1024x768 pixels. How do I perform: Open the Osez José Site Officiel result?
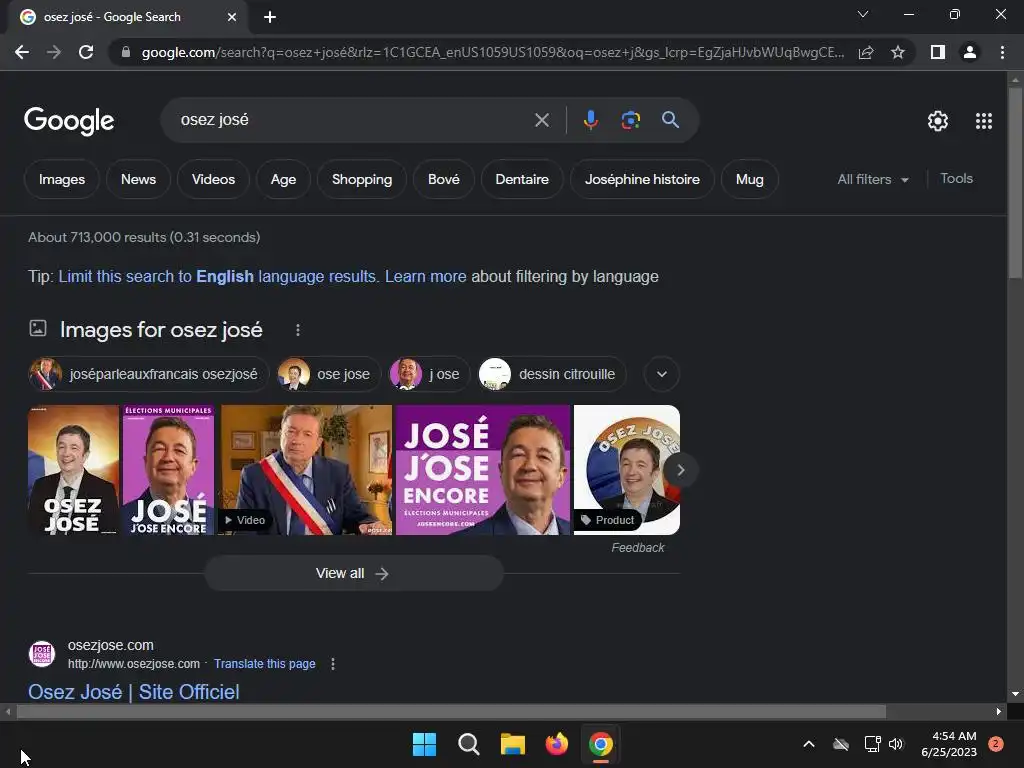pos(134,692)
